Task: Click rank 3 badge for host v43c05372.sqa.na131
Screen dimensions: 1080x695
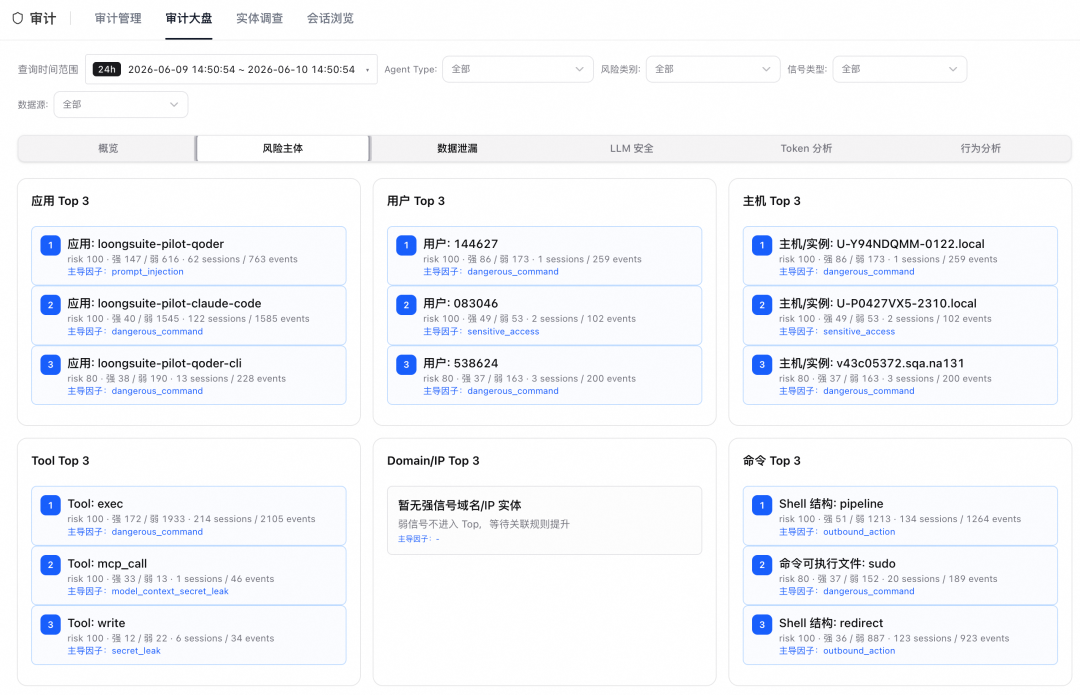Action: pyautogui.click(x=762, y=364)
